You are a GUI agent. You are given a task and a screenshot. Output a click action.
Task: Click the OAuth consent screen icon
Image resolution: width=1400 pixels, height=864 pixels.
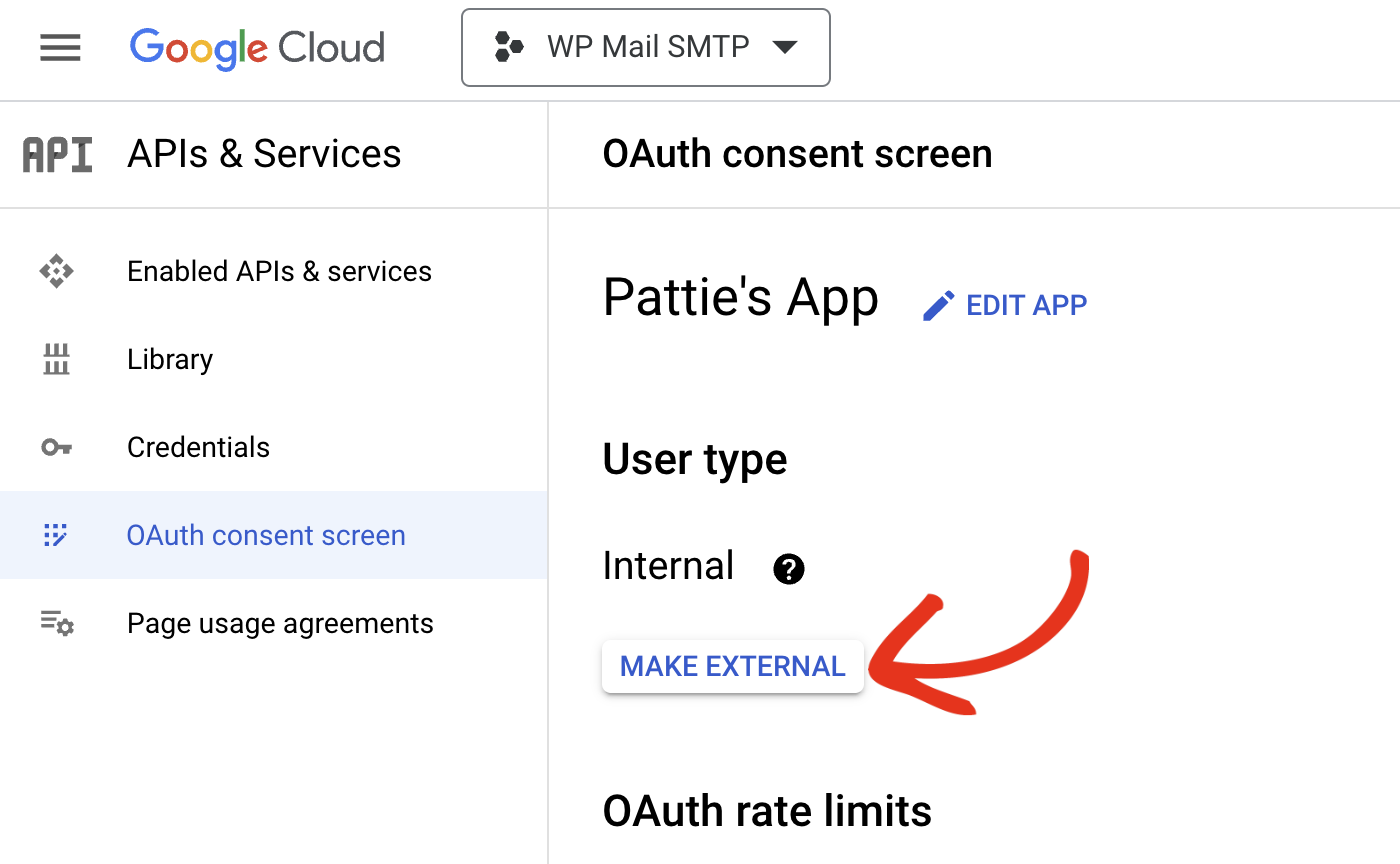(x=57, y=535)
